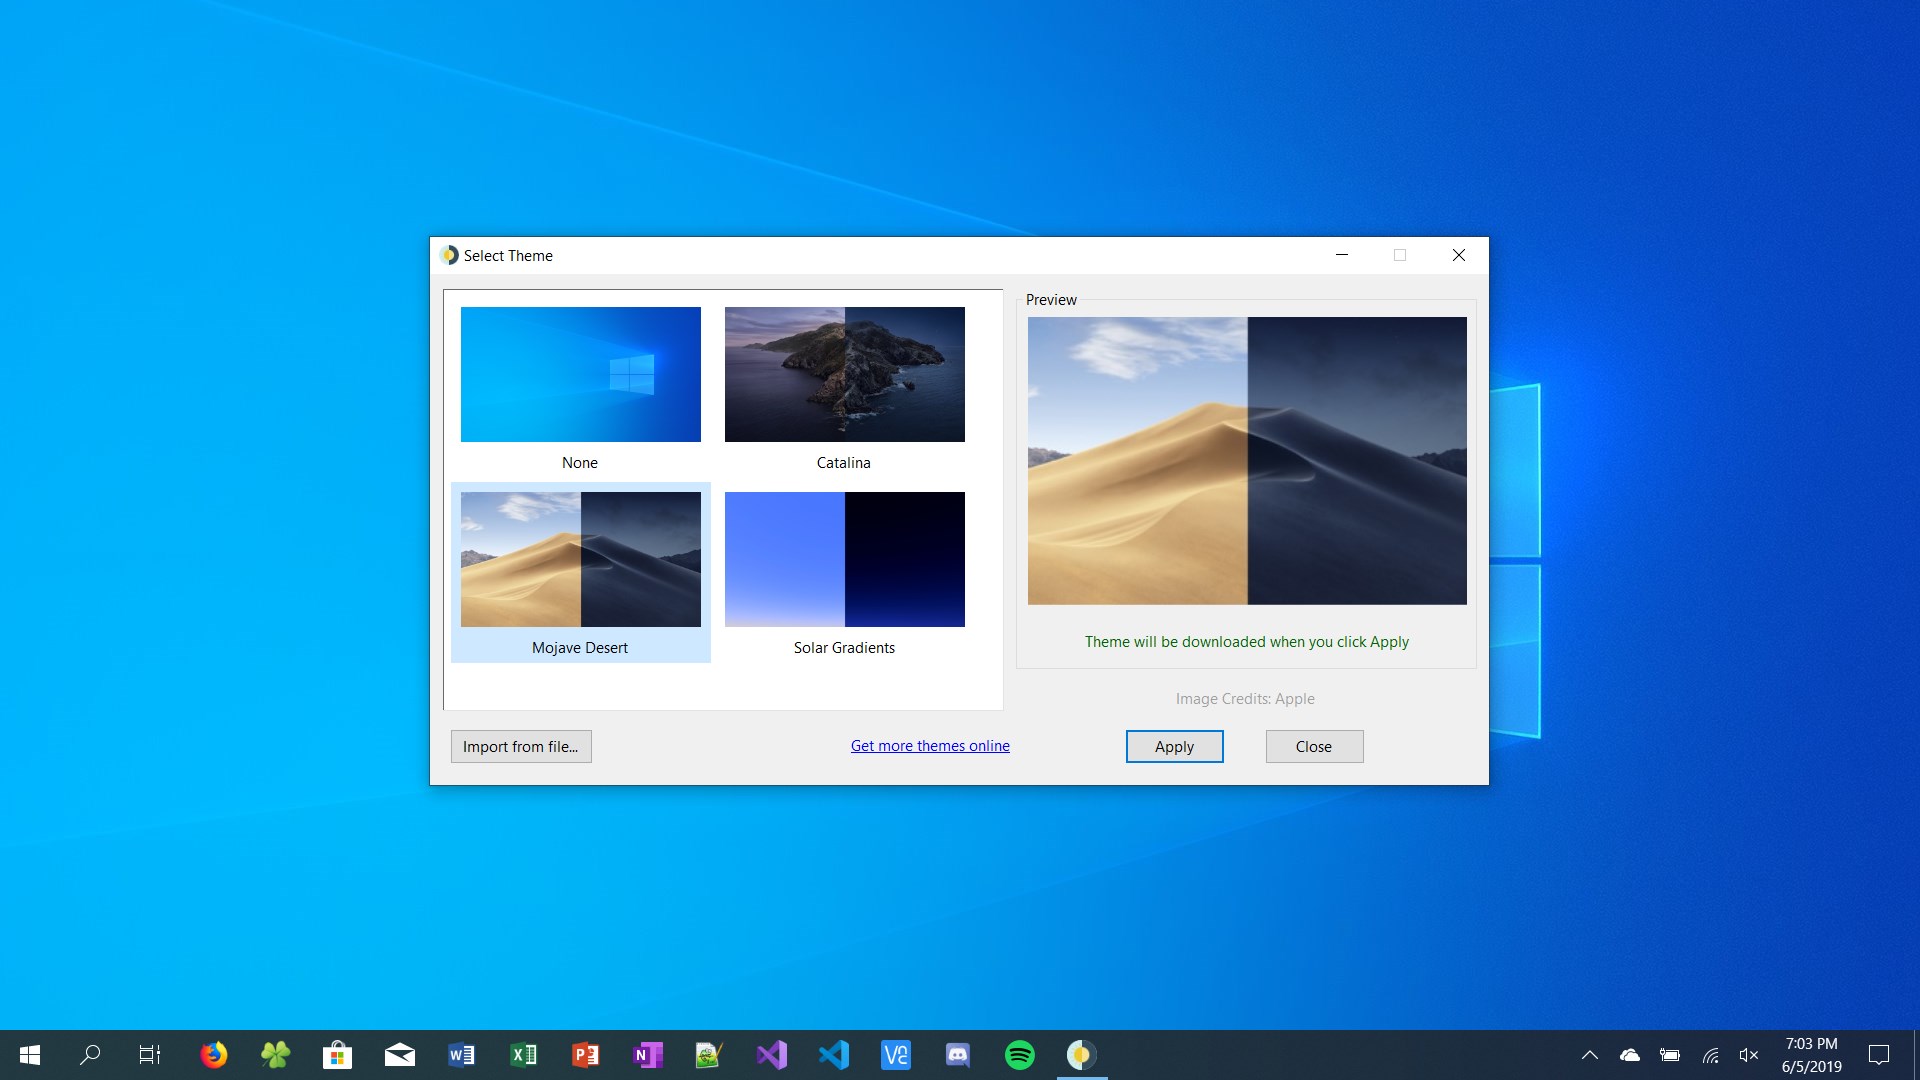
Task: Select the Mojave Desert theme
Action: pyautogui.click(x=580, y=559)
